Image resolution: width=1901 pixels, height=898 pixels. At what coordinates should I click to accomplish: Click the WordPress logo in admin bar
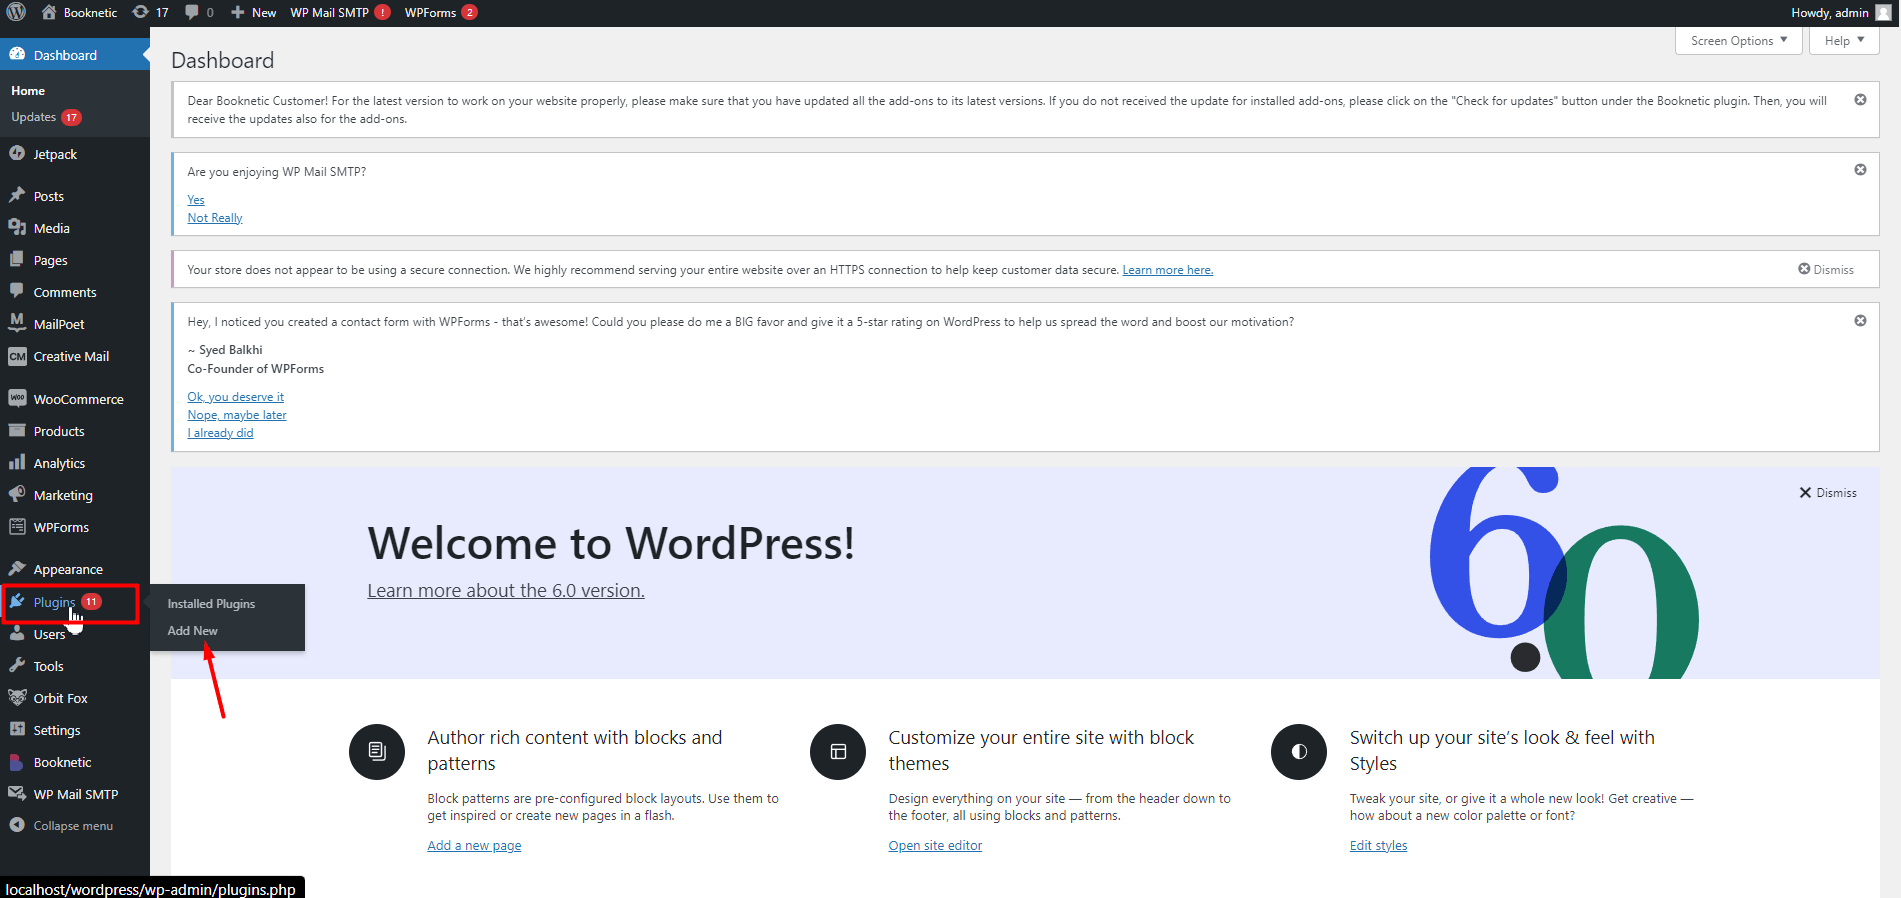pyautogui.click(x=16, y=12)
